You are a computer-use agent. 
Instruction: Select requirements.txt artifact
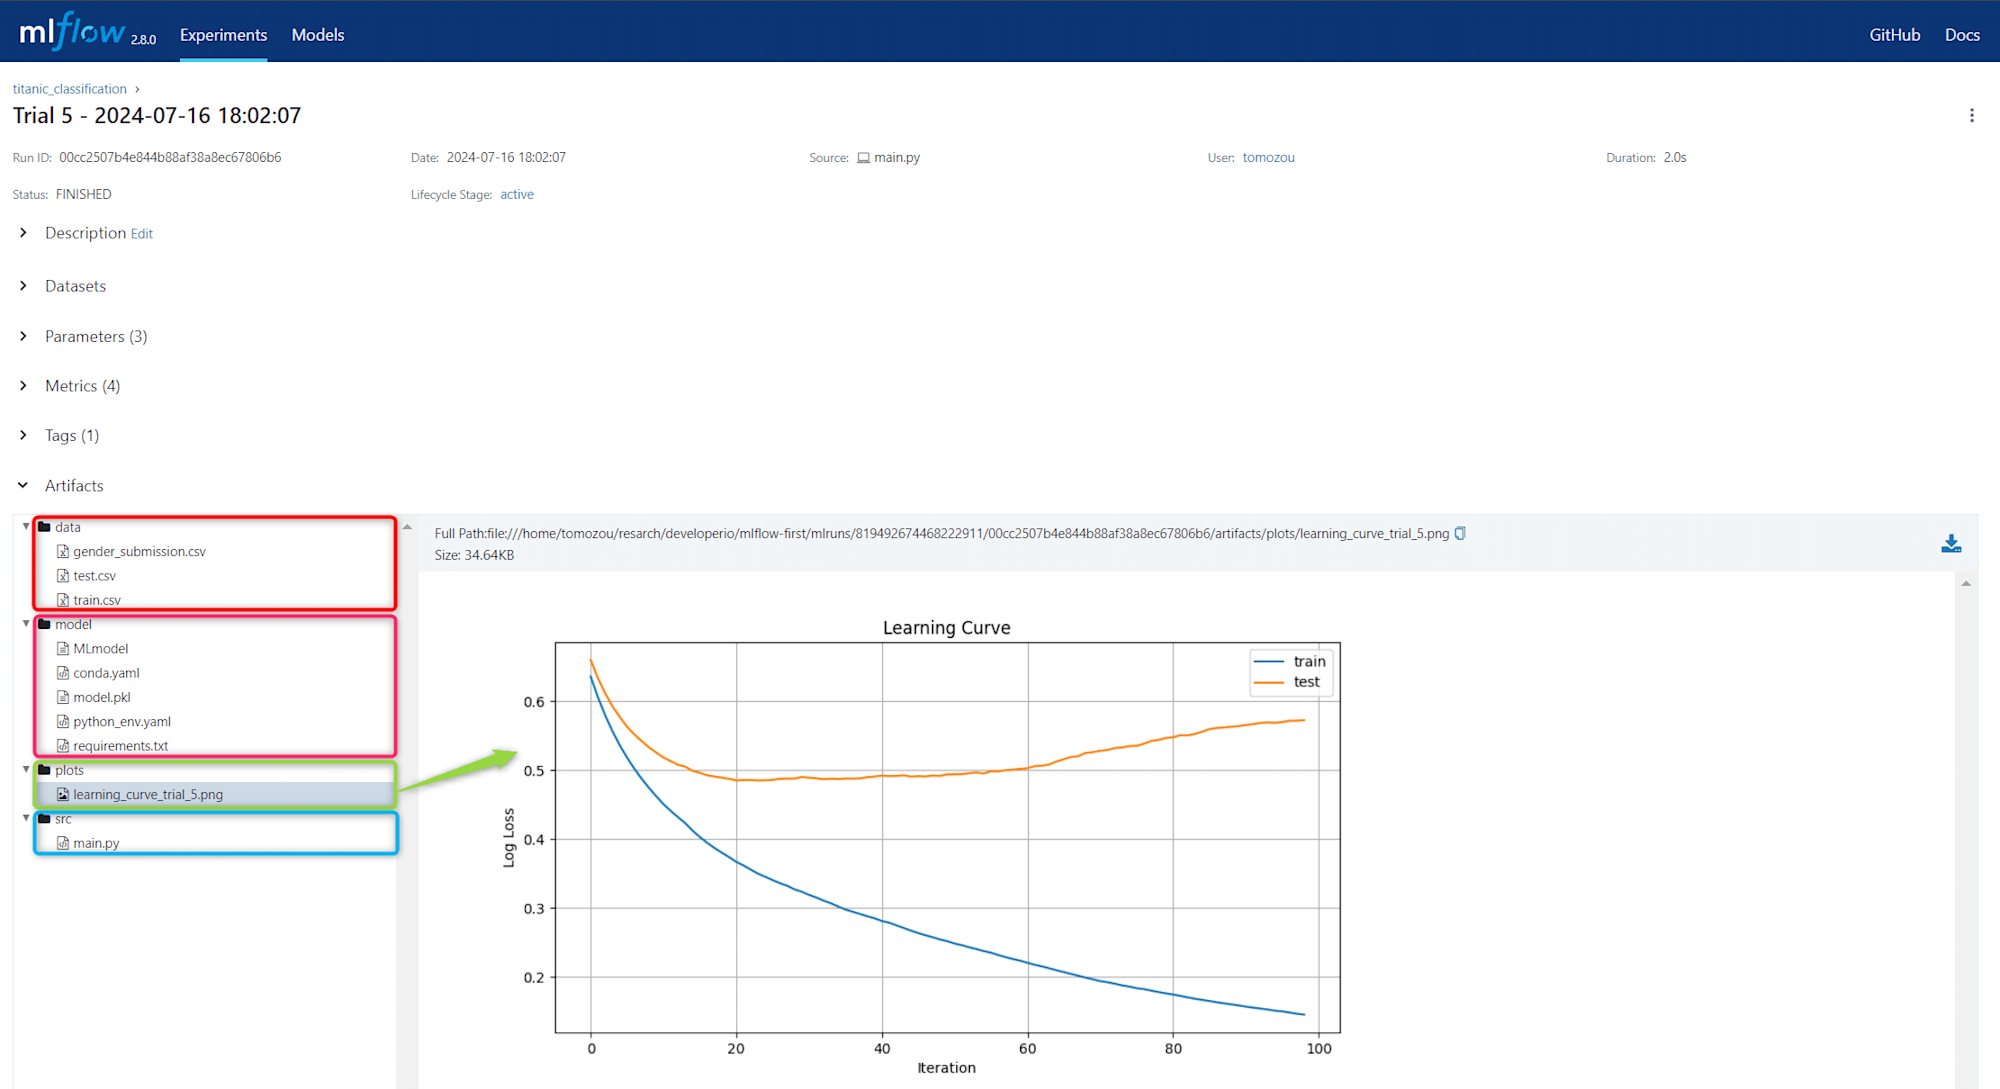coord(120,746)
